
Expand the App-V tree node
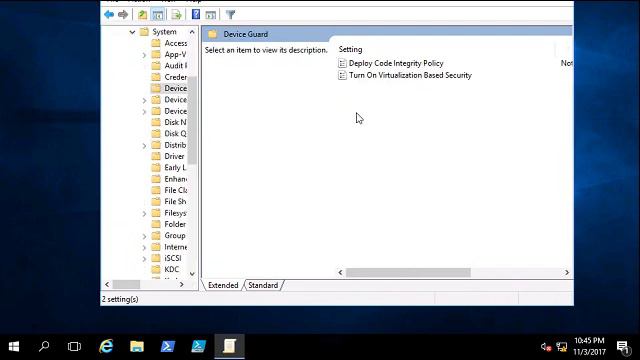[144, 55]
